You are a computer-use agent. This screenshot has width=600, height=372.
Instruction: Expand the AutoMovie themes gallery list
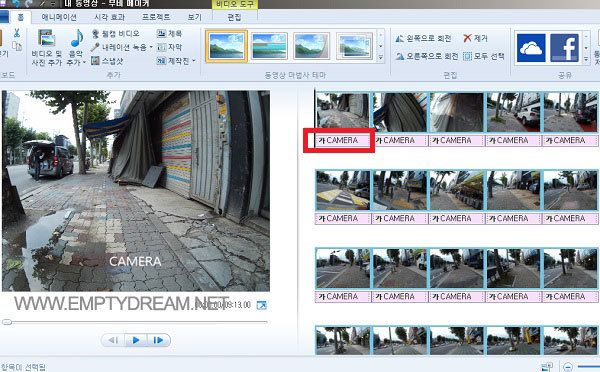(381, 57)
